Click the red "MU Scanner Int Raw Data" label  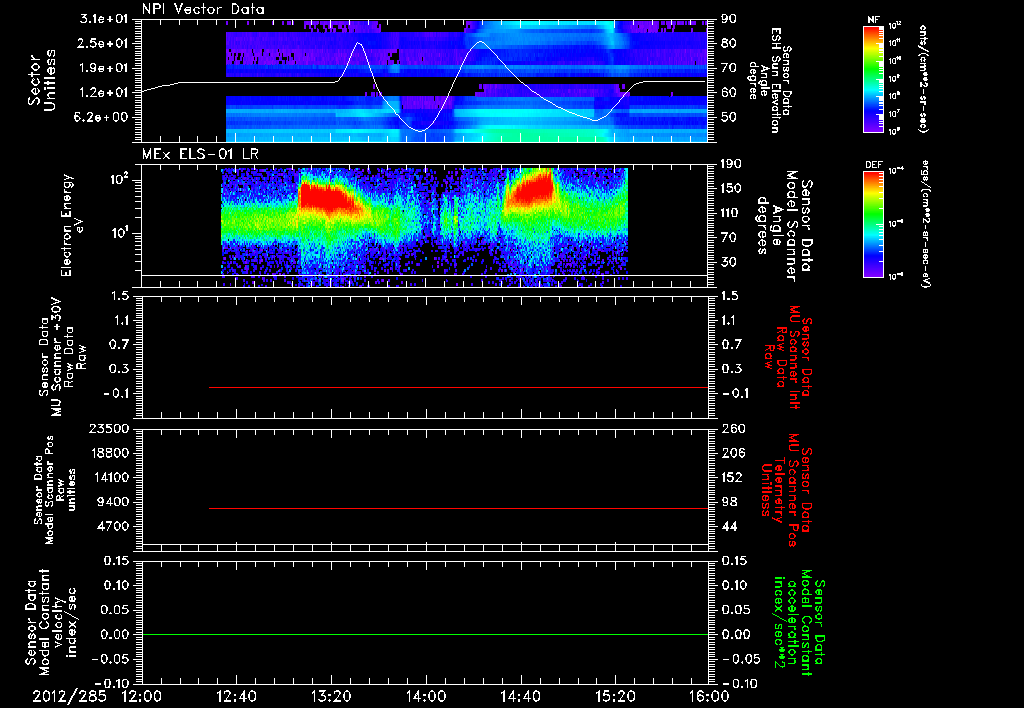[x=788, y=358]
